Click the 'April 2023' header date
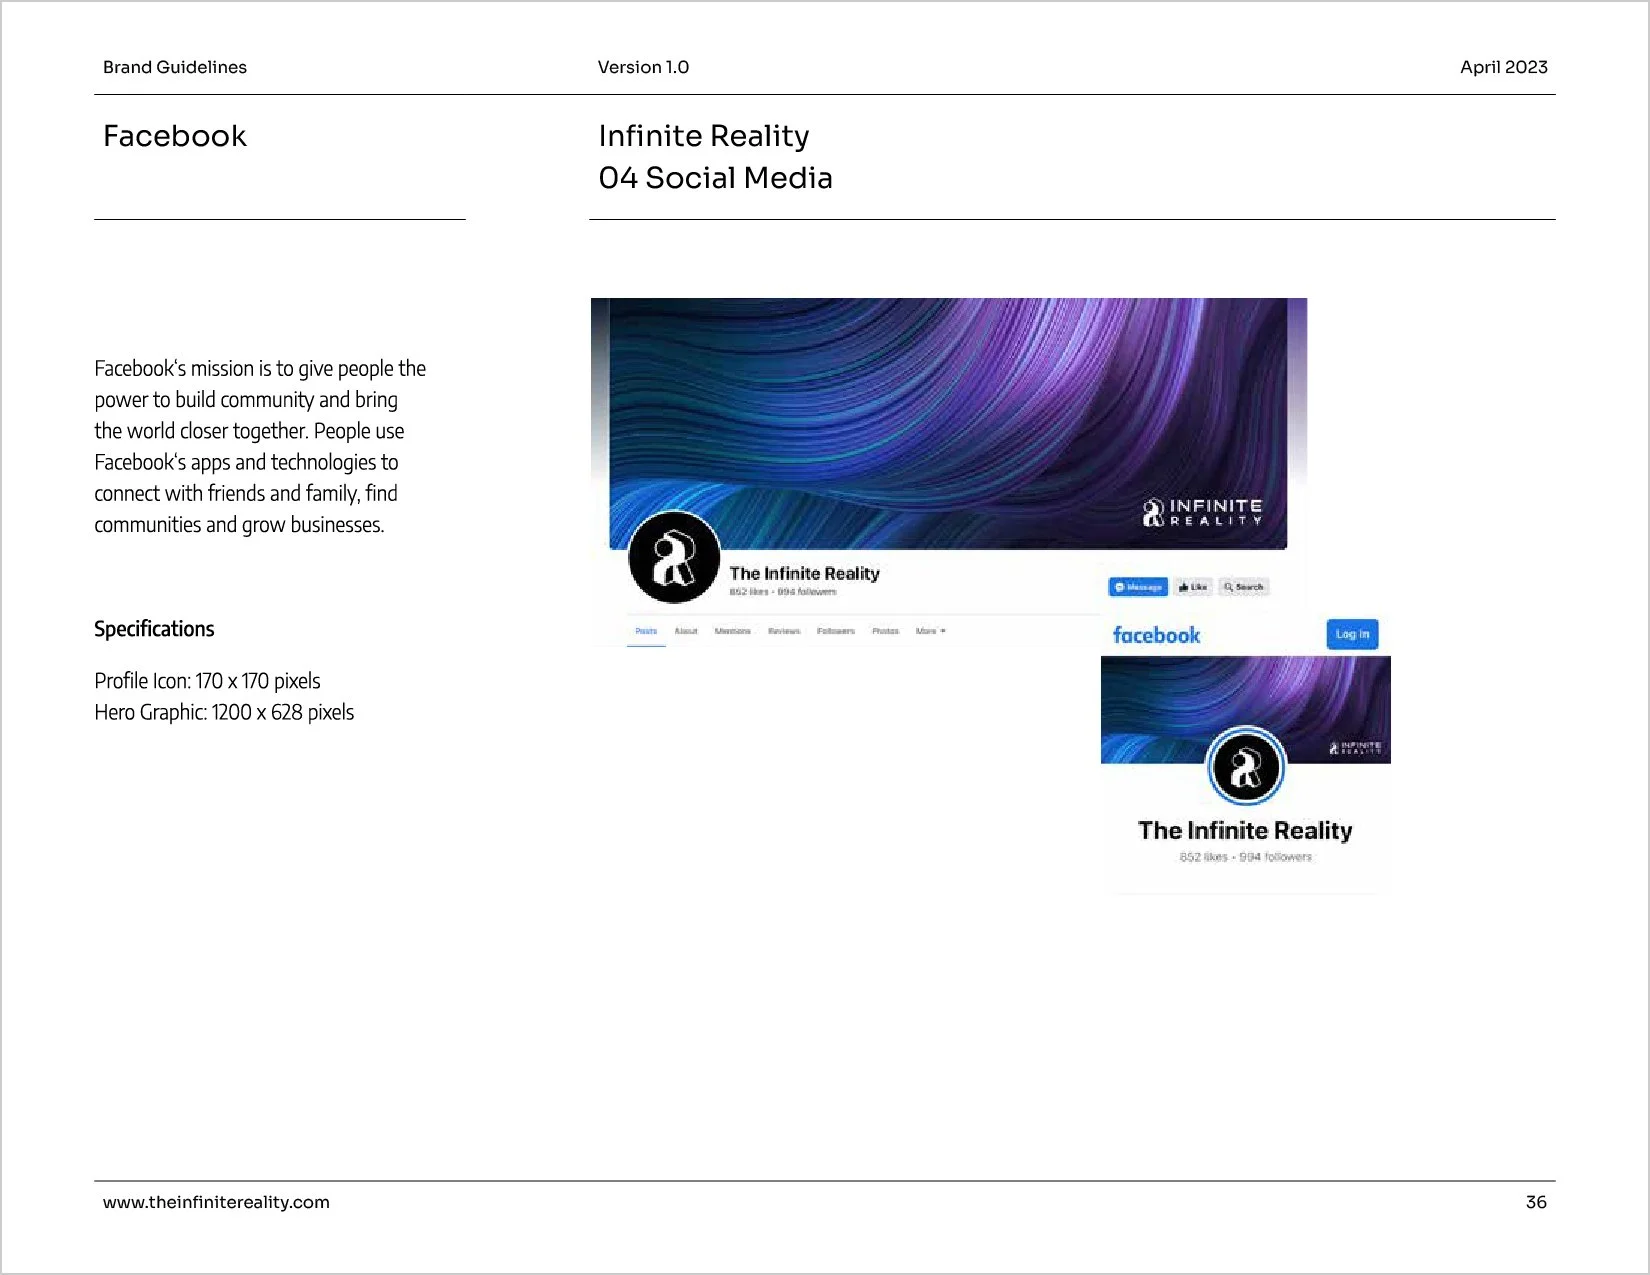 [x=1503, y=67]
